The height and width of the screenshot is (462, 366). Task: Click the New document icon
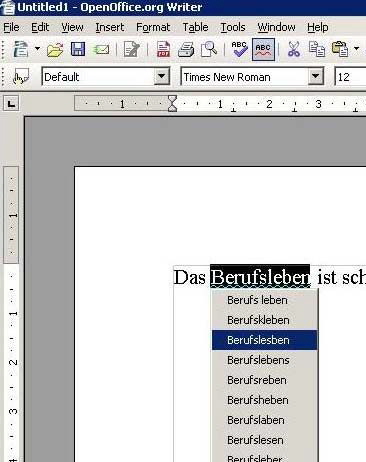[20, 49]
